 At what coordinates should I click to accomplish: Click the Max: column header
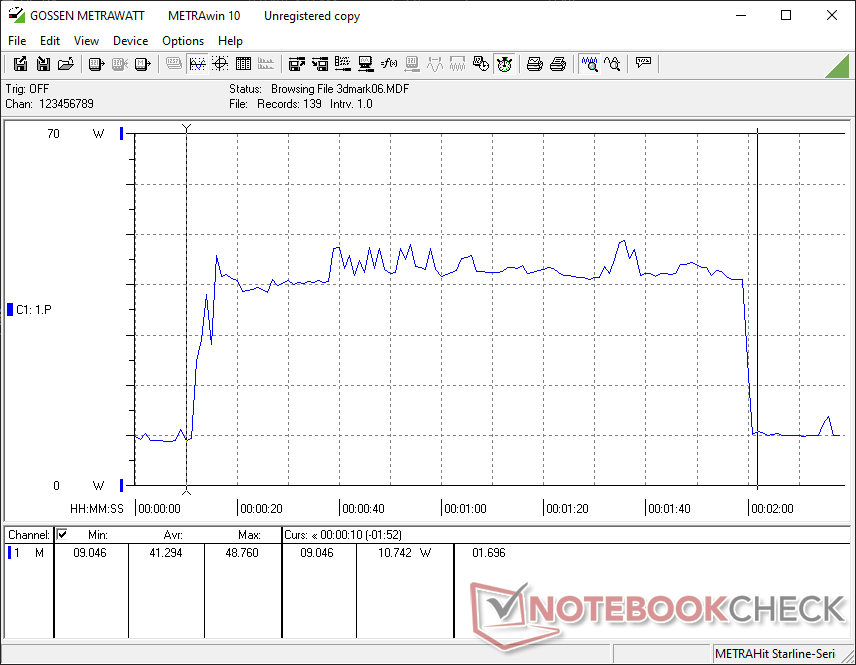click(x=249, y=535)
